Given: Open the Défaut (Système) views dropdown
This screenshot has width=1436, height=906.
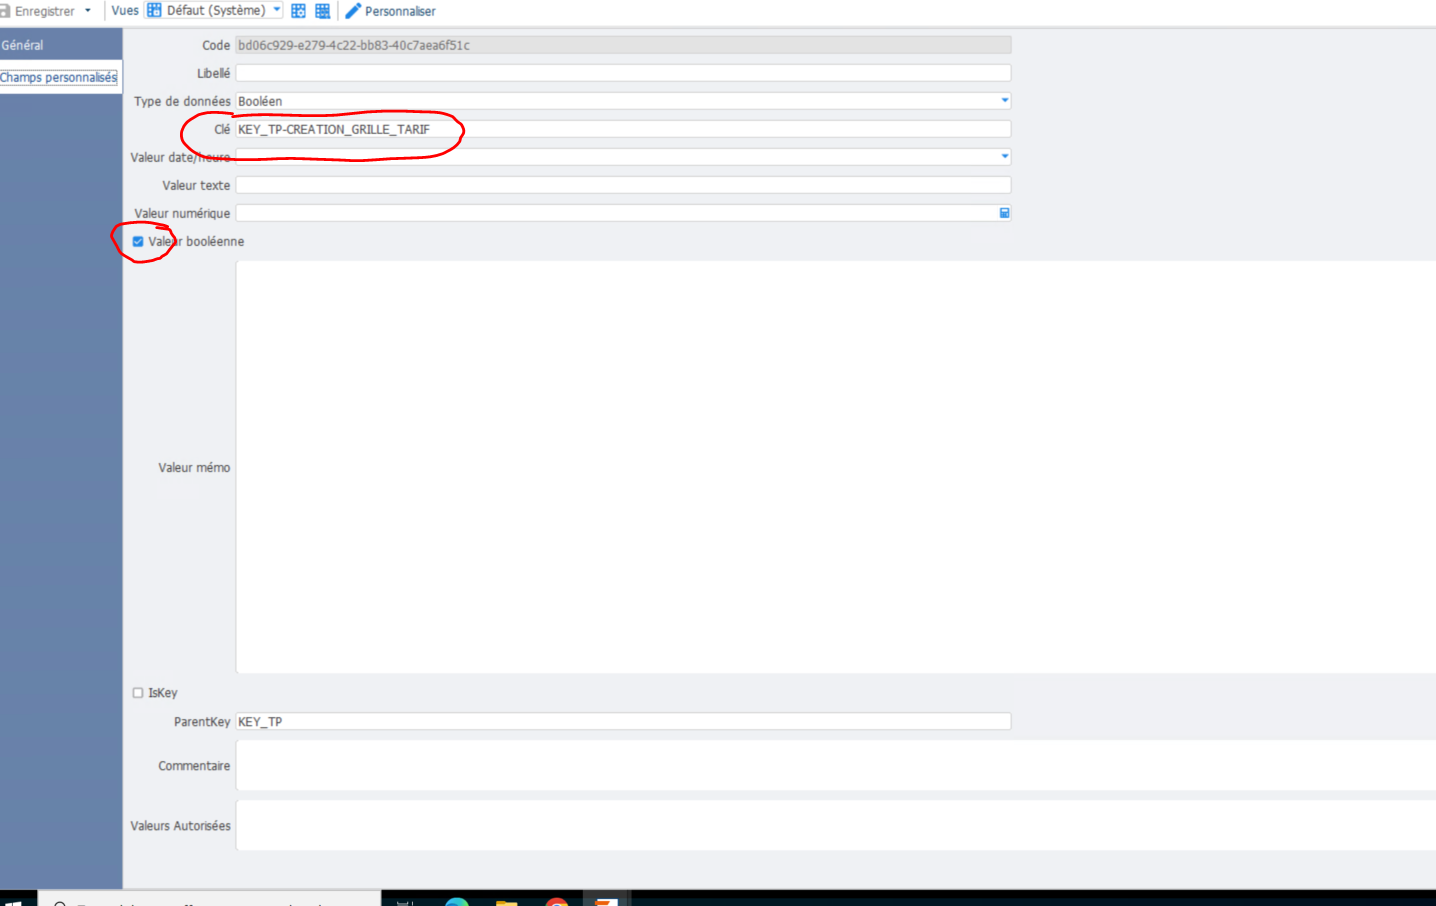Looking at the screenshot, I should [277, 10].
